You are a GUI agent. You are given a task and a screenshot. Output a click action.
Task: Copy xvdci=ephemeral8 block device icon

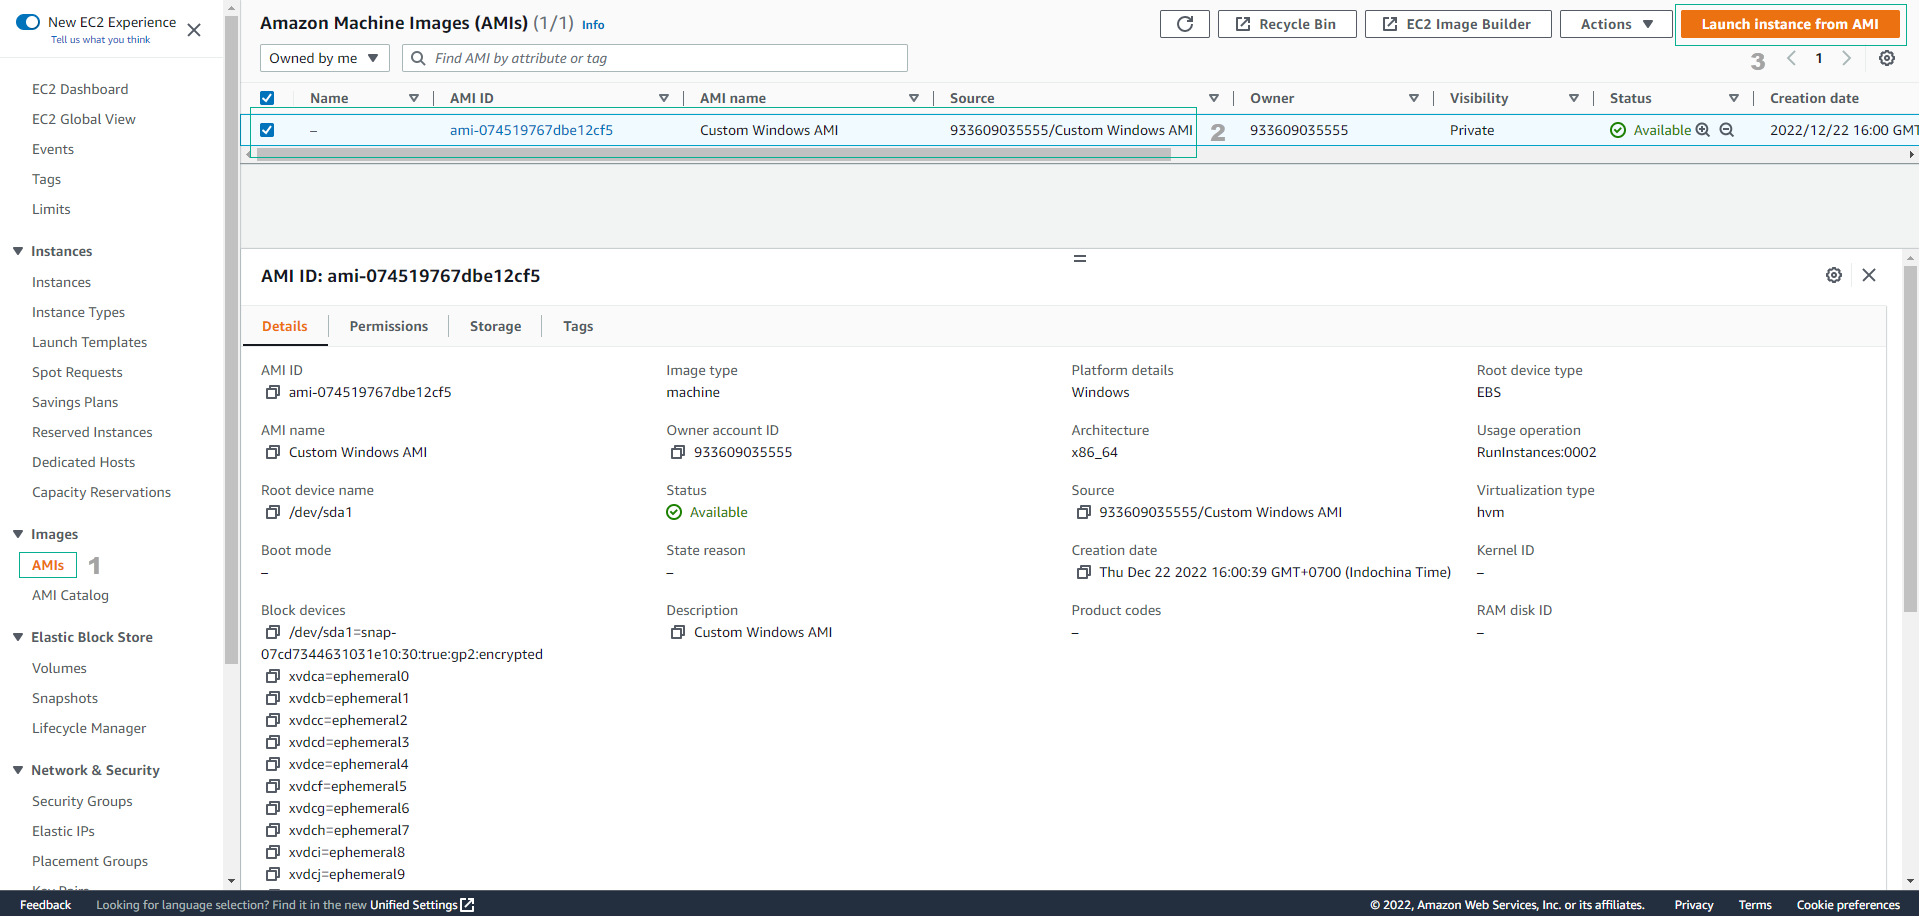272,852
